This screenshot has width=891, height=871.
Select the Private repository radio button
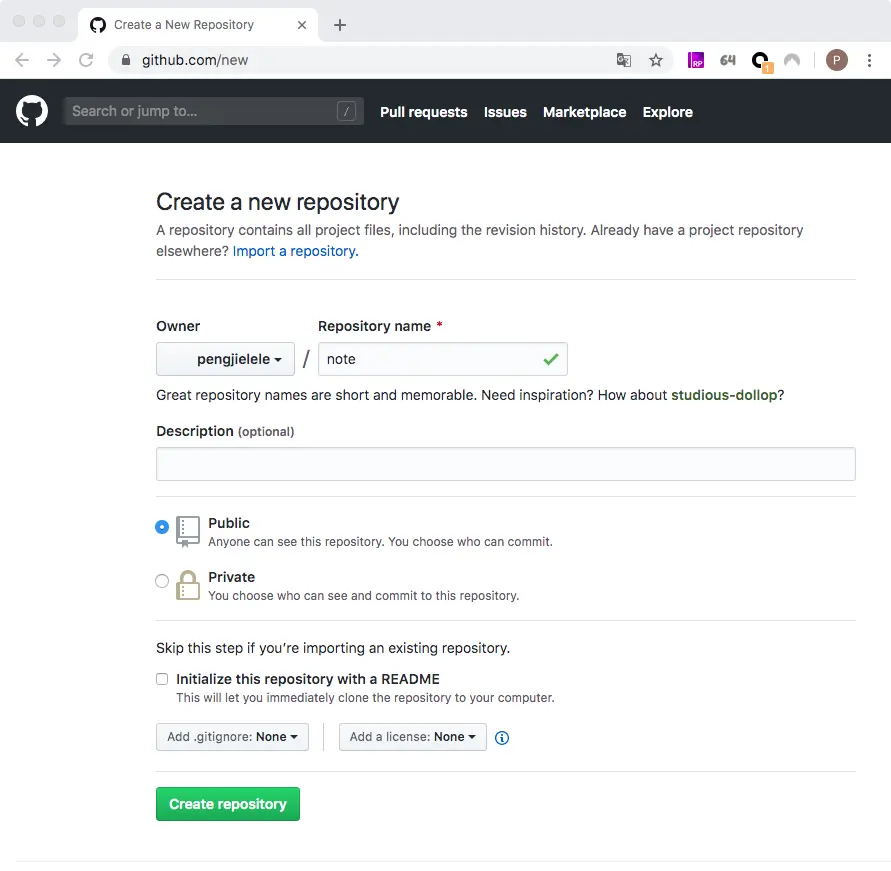162,581
